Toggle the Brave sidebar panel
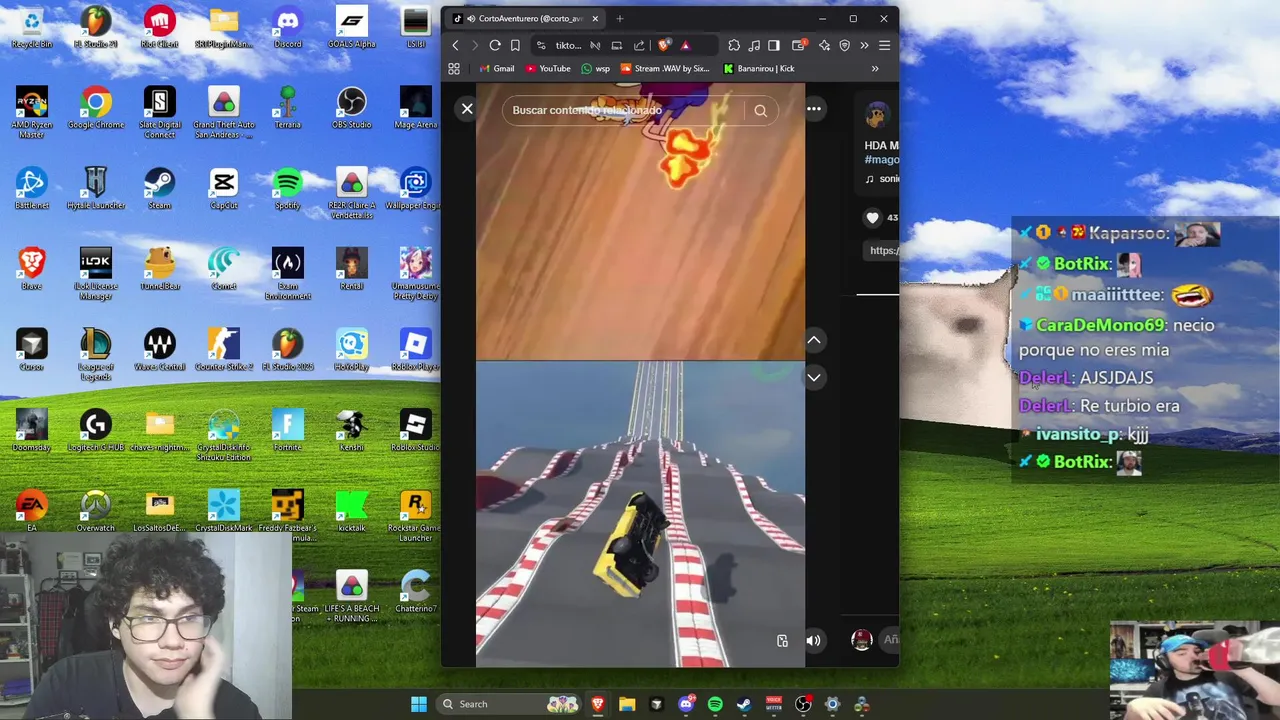1280x720 pixels. point(774,45)
